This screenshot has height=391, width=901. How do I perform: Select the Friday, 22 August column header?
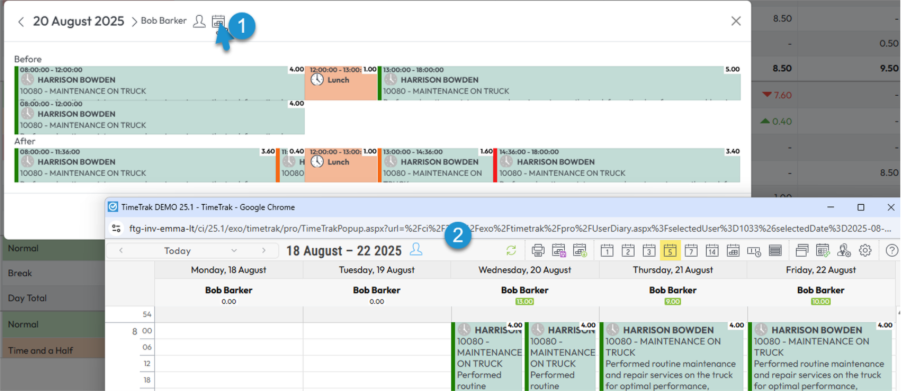click(x=820, y=270)
